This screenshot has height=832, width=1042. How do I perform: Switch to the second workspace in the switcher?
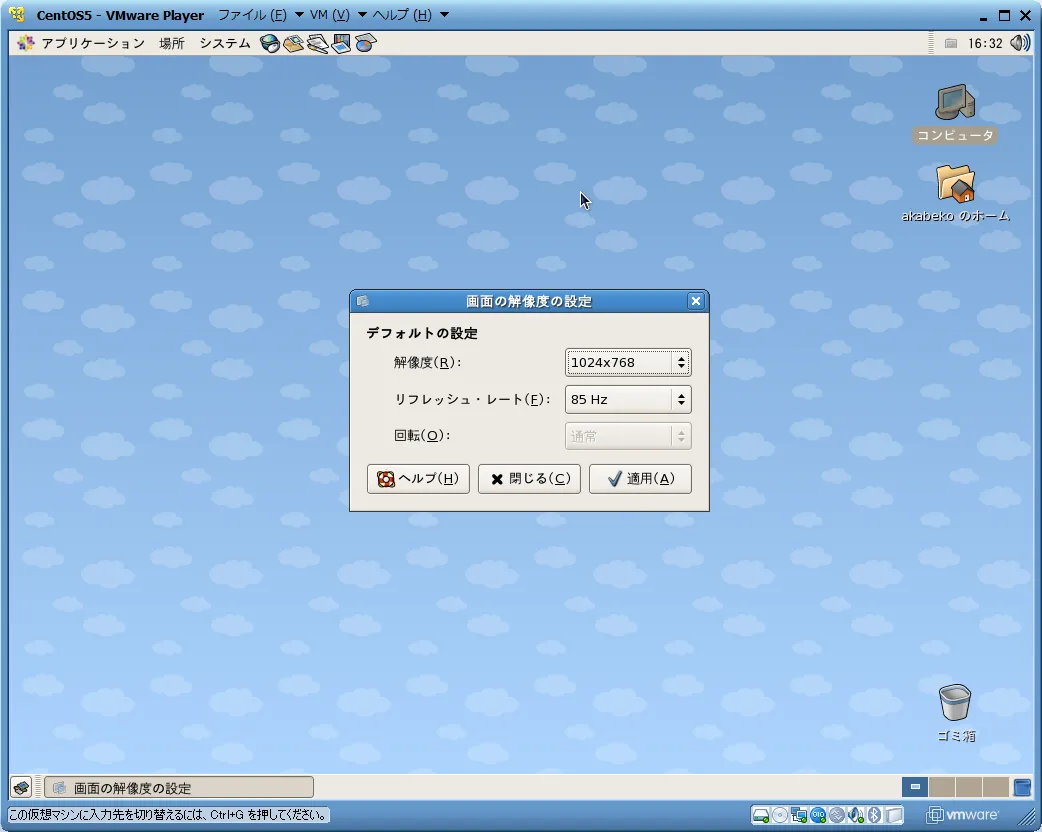coord(941,788)
